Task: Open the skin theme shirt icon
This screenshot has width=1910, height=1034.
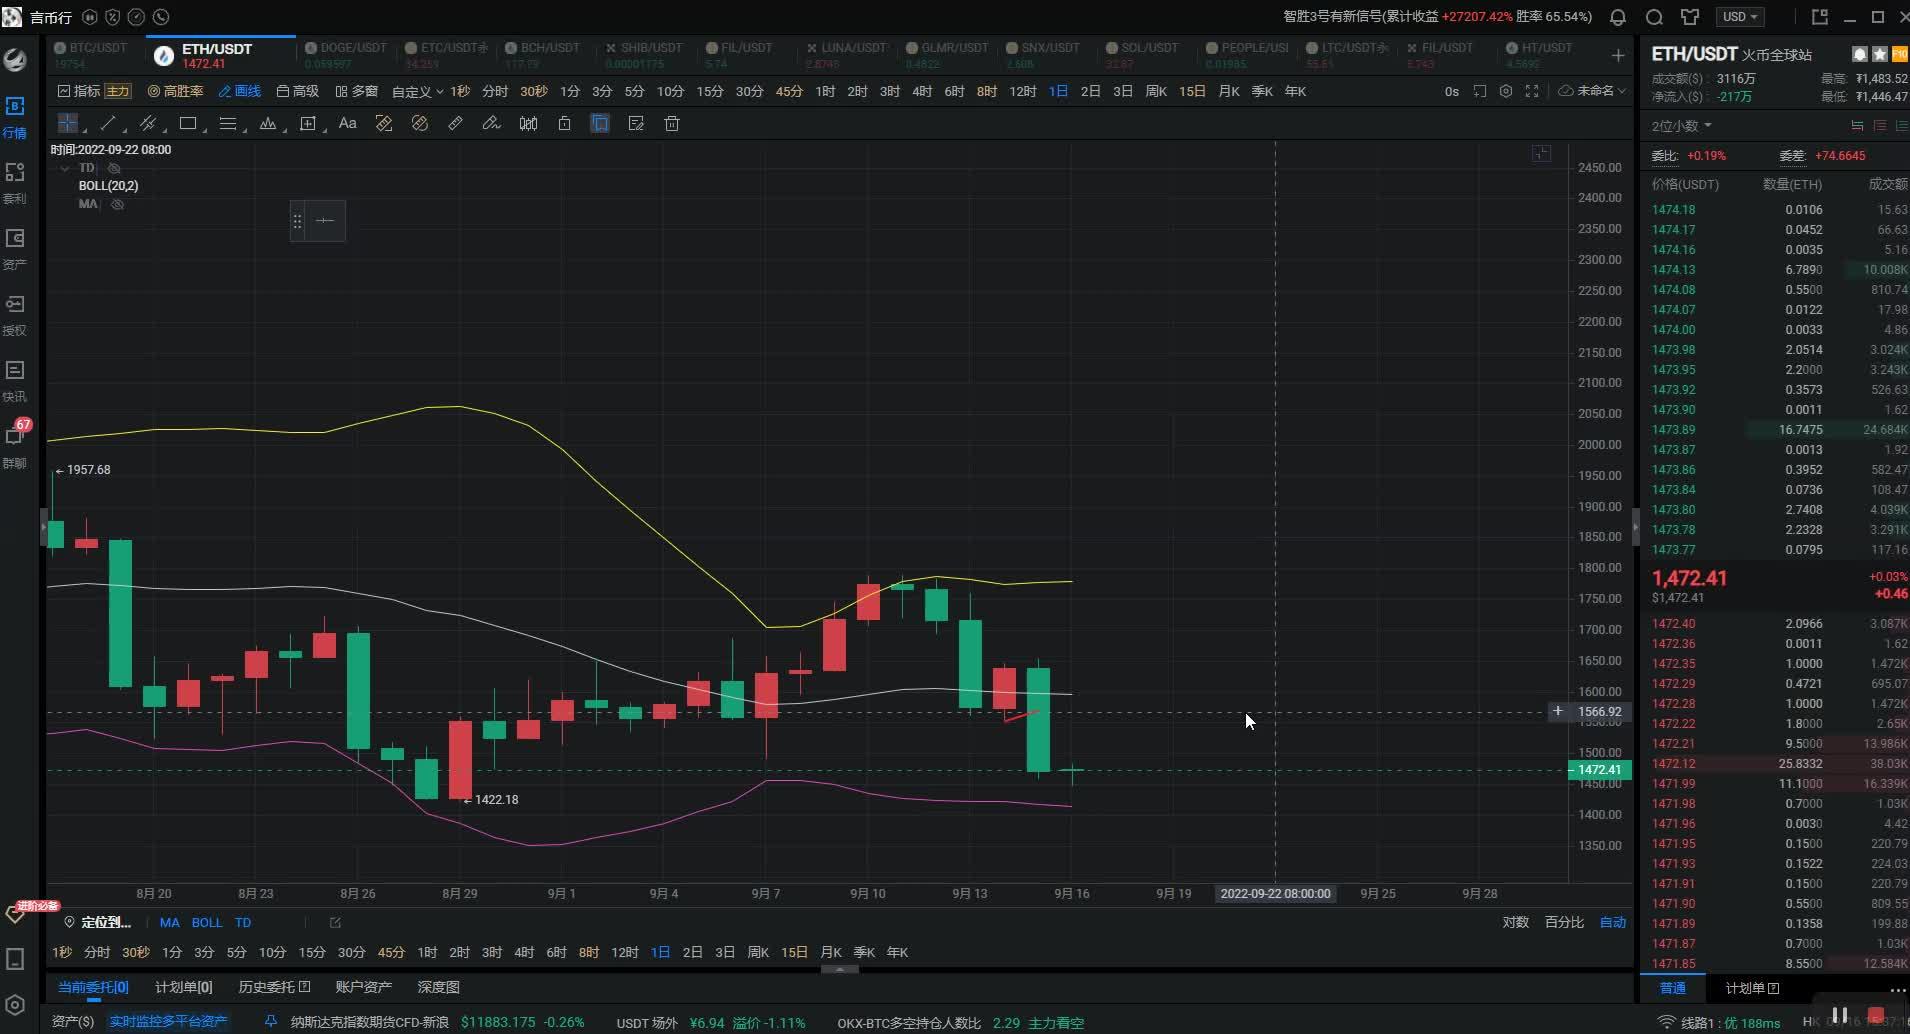Action: (1690, 17)
